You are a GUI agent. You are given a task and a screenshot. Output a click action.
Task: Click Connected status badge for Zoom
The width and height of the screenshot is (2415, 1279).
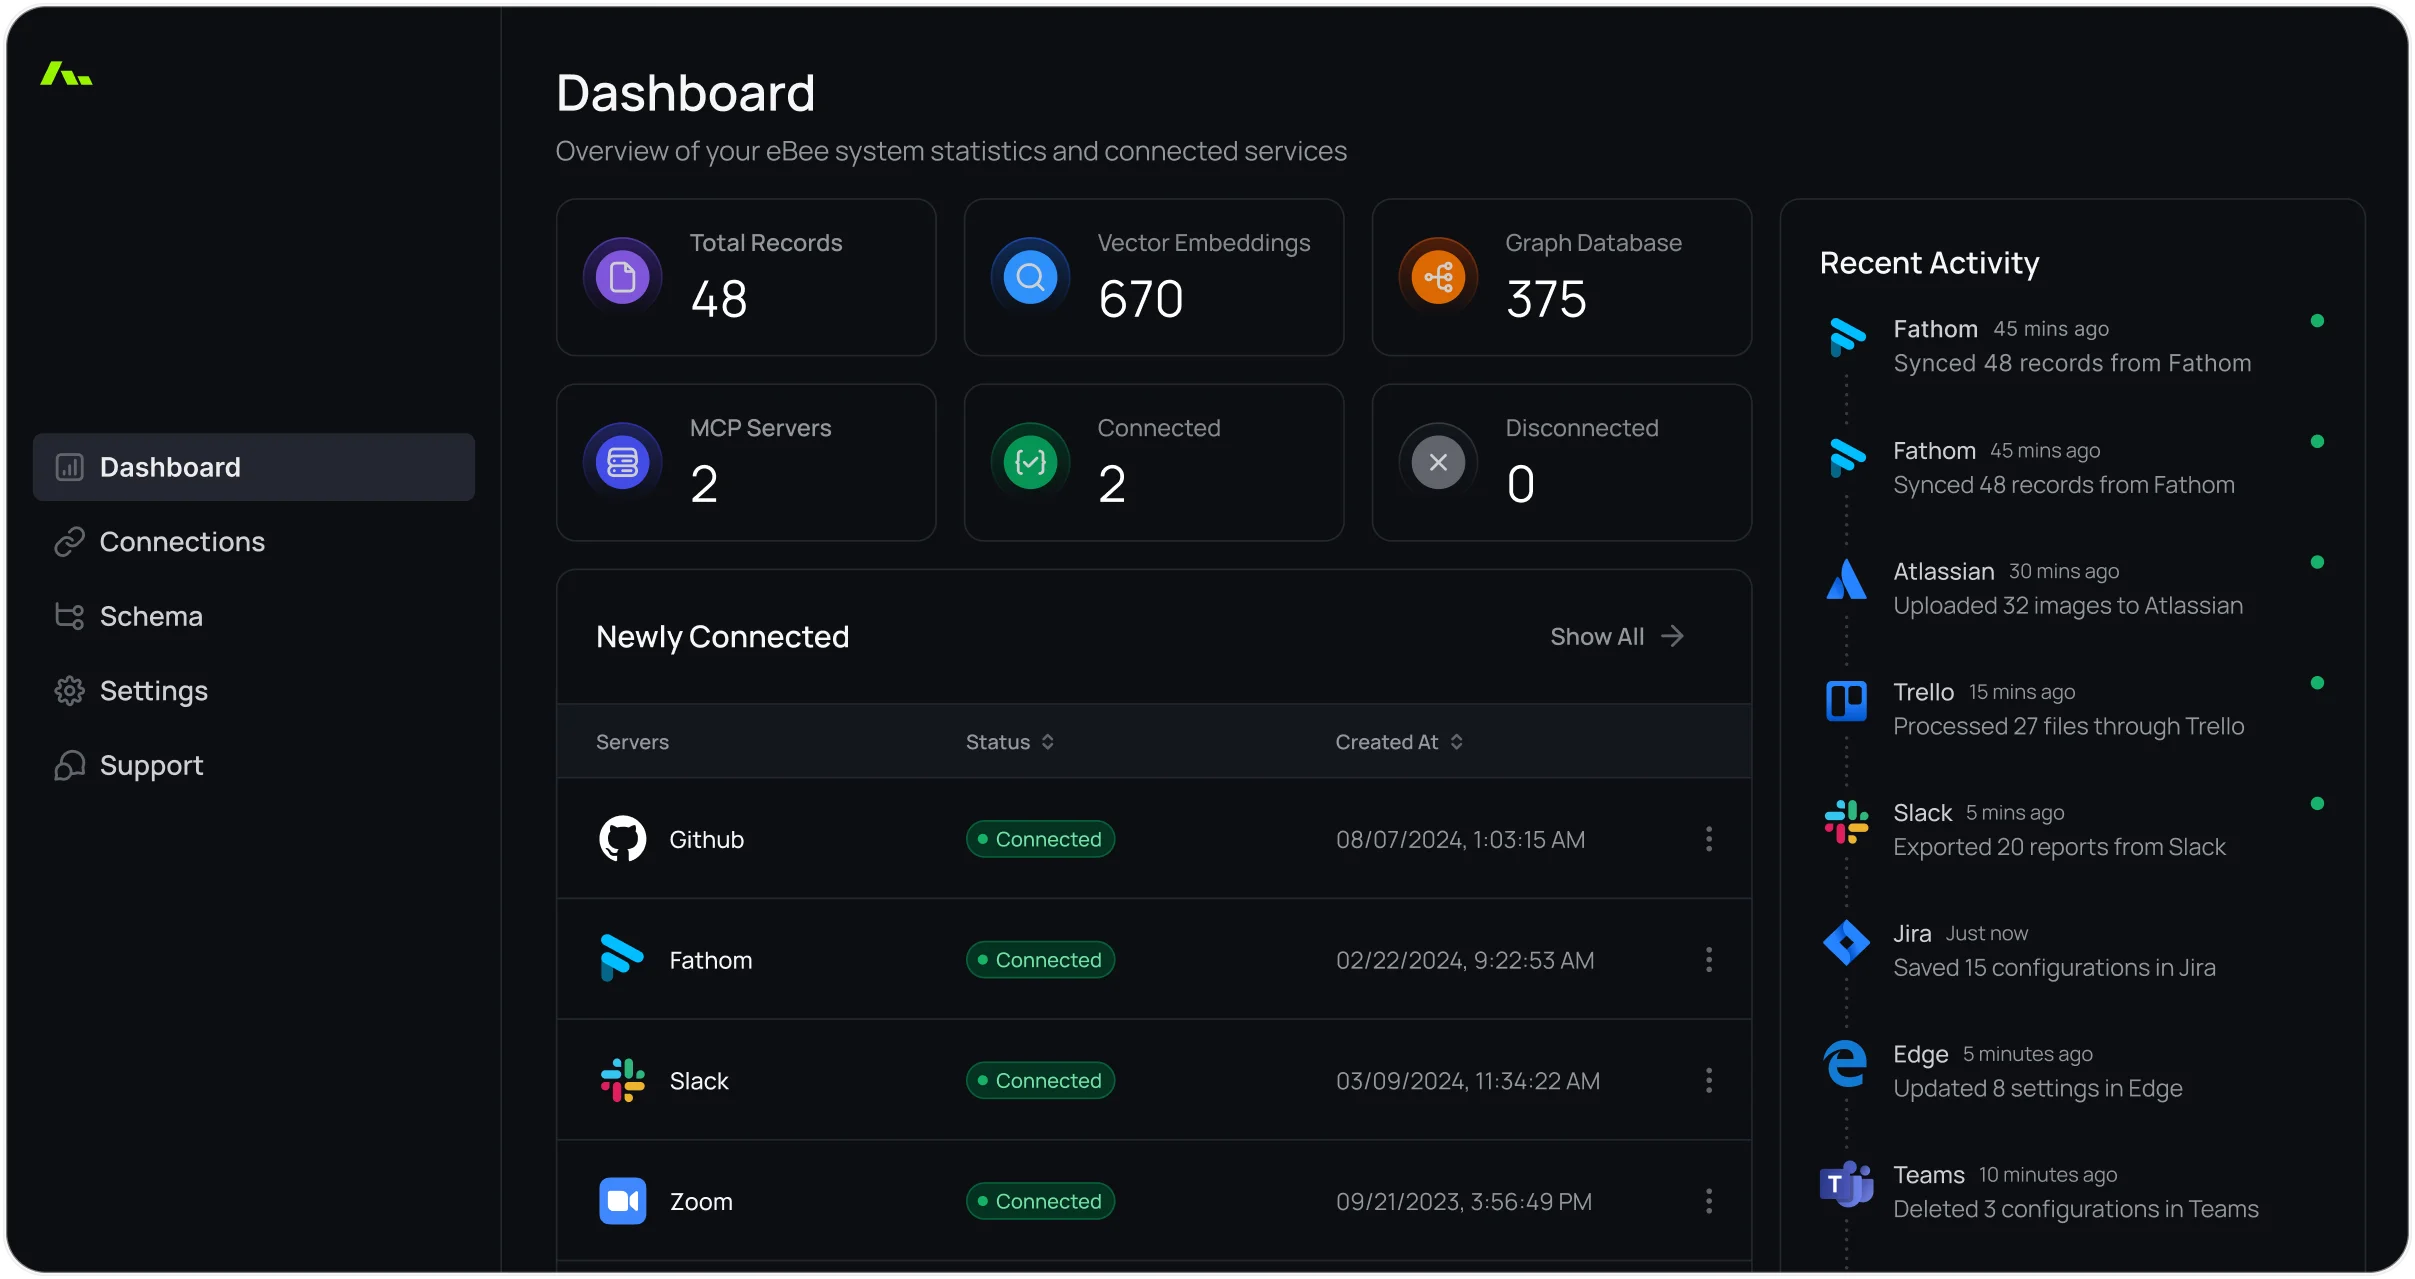click(x=1040, y=1201)
